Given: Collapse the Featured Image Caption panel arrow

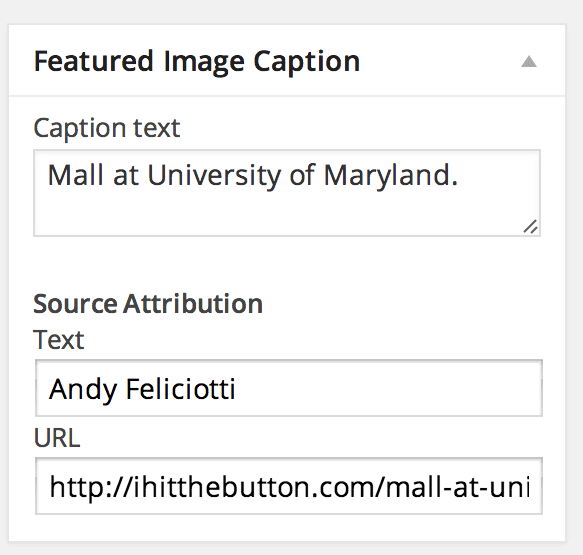Looking at the screenshot, I should pos(528,61).
